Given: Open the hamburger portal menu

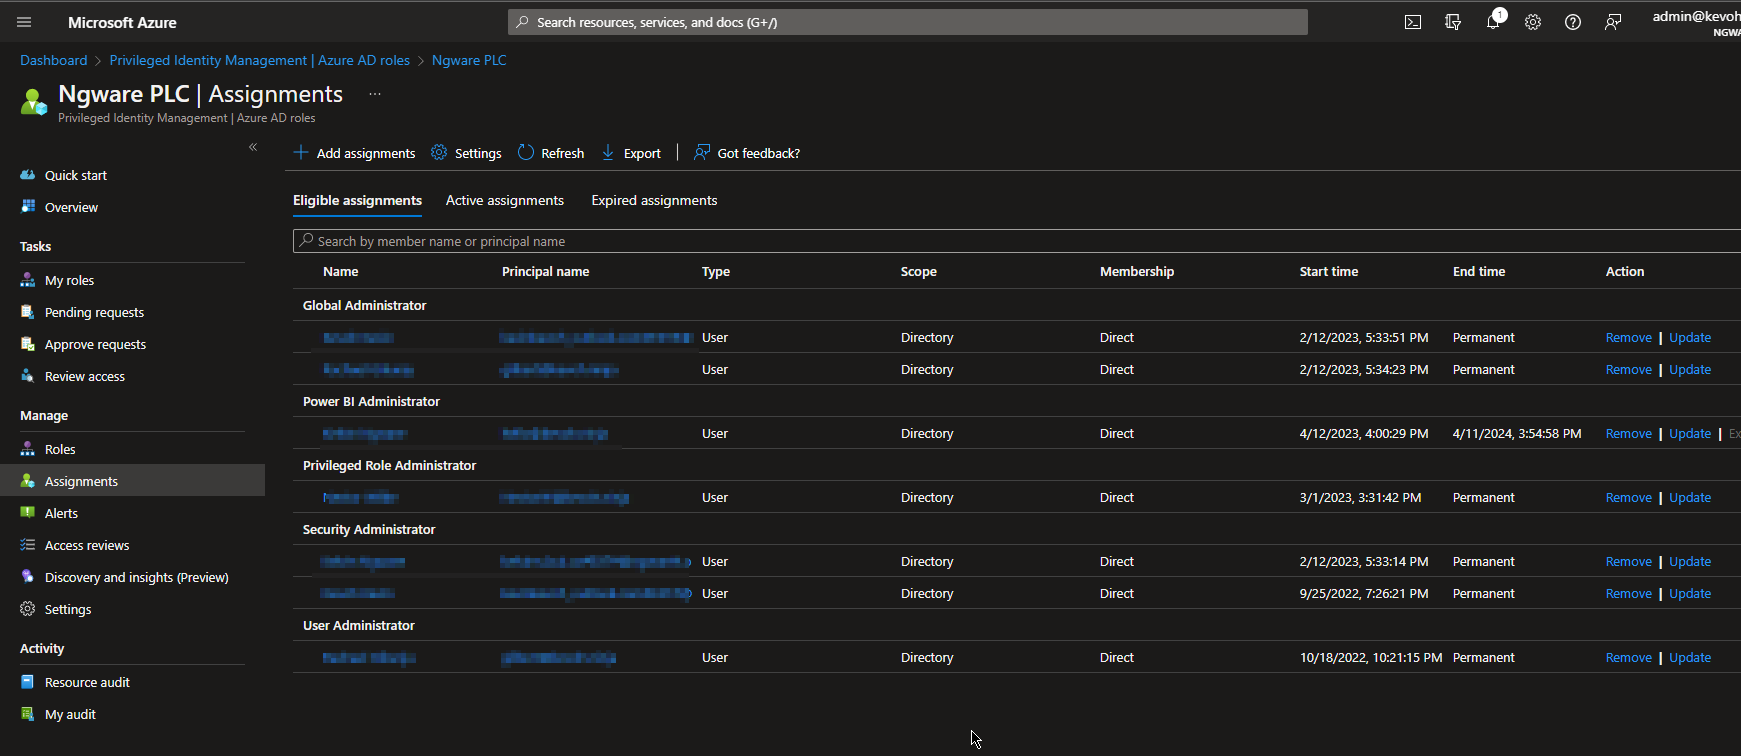Looking at the screenshot, I should [24, 22].
